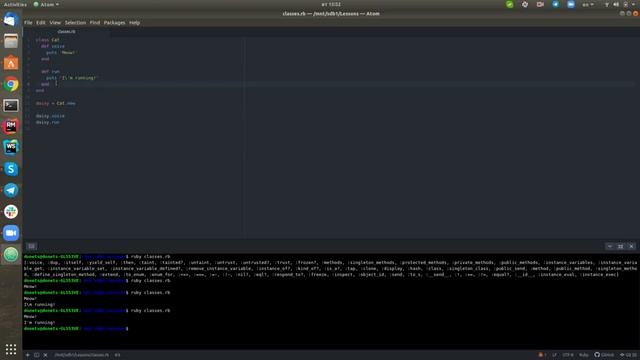Click the file path in the status bar
The width and height of the screenshot is (640, 360).
(x=82, y=355)
